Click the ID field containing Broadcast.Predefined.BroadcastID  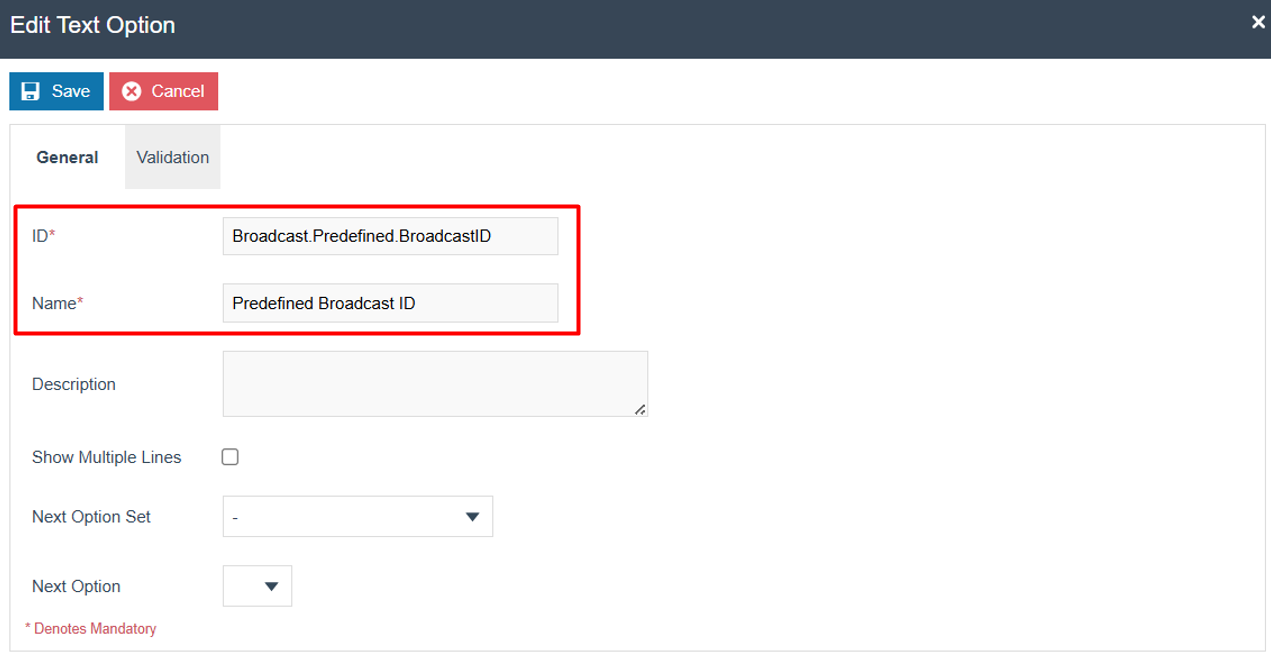(389, 236)
